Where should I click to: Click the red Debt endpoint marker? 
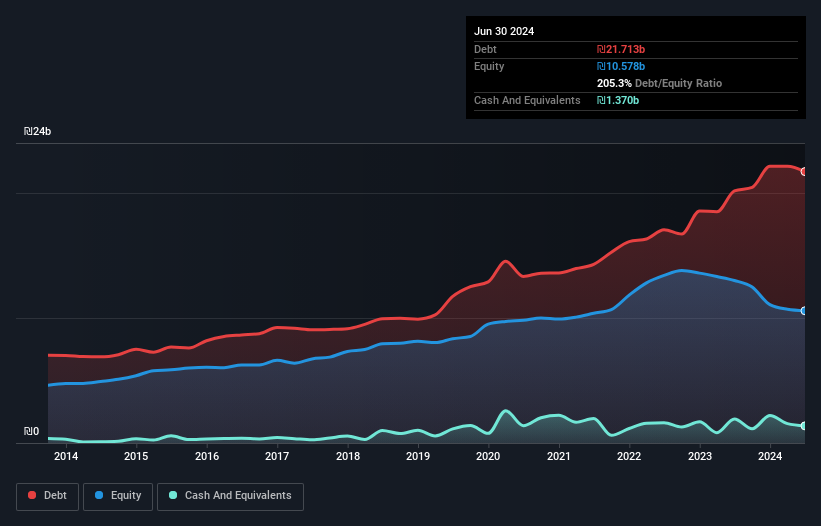[804, 172]
